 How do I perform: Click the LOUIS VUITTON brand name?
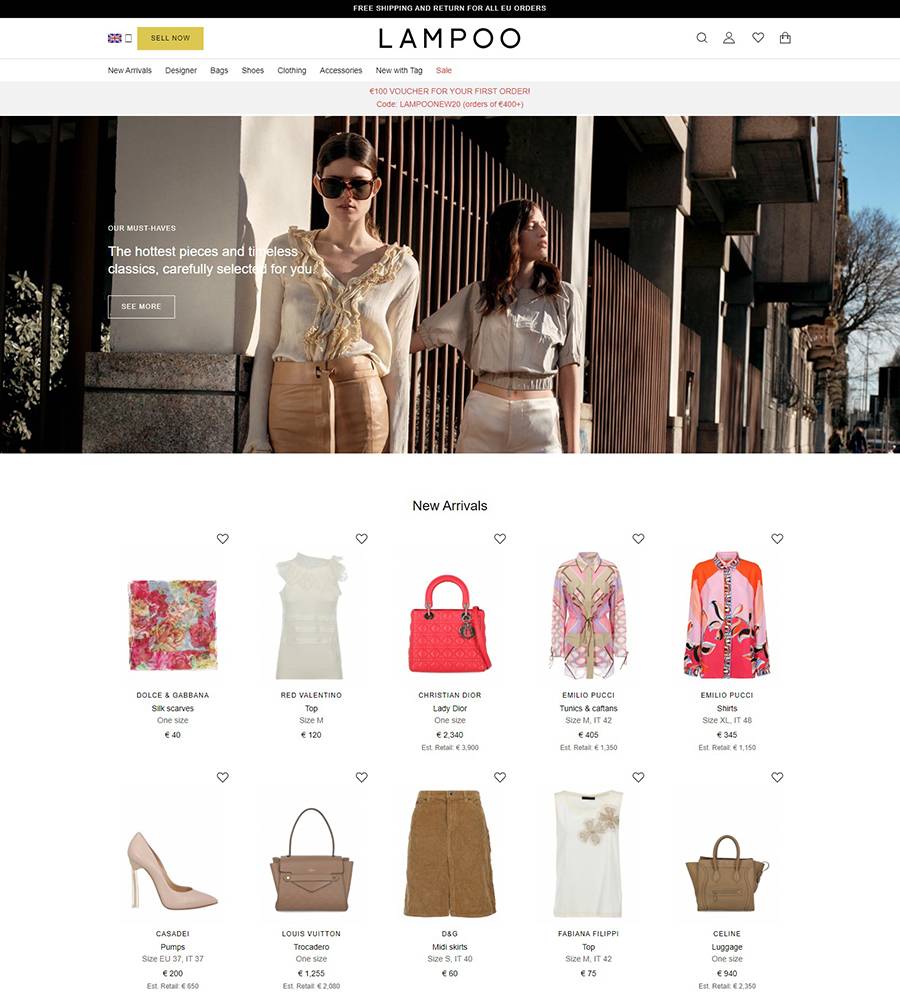click(311, 933)
